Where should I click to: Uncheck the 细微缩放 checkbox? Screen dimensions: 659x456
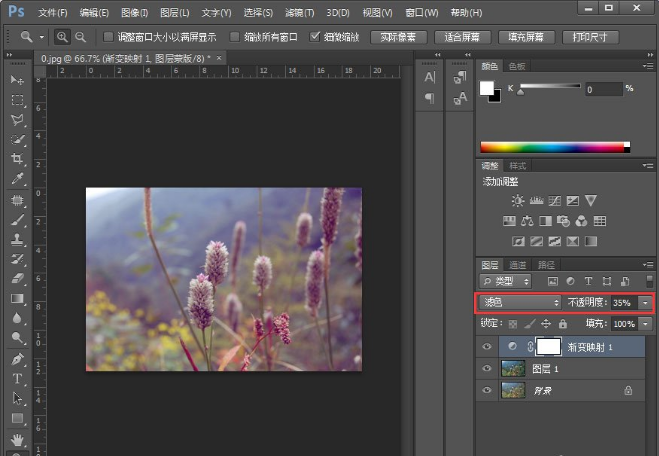[316, 37]
